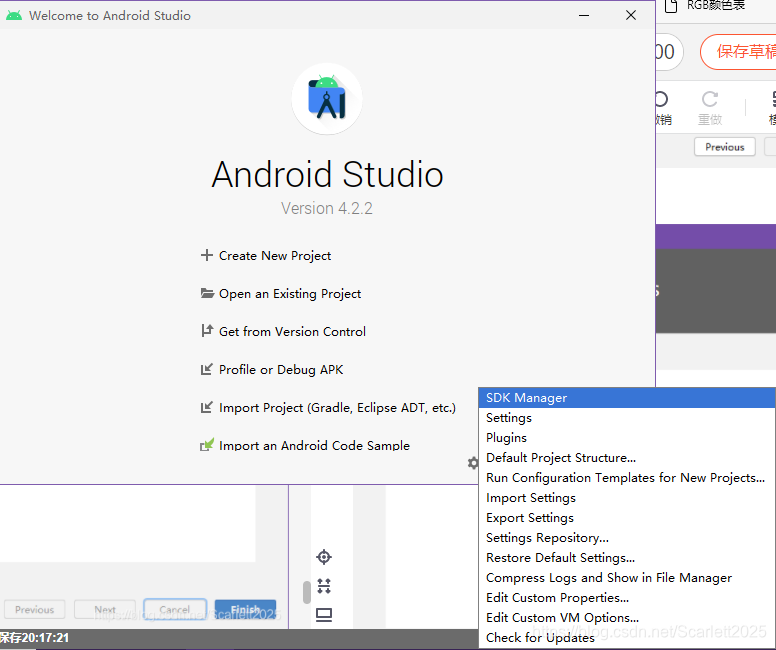Click the monitor screen icon at the bottom

pyautogui.click(x=324, y=615)
